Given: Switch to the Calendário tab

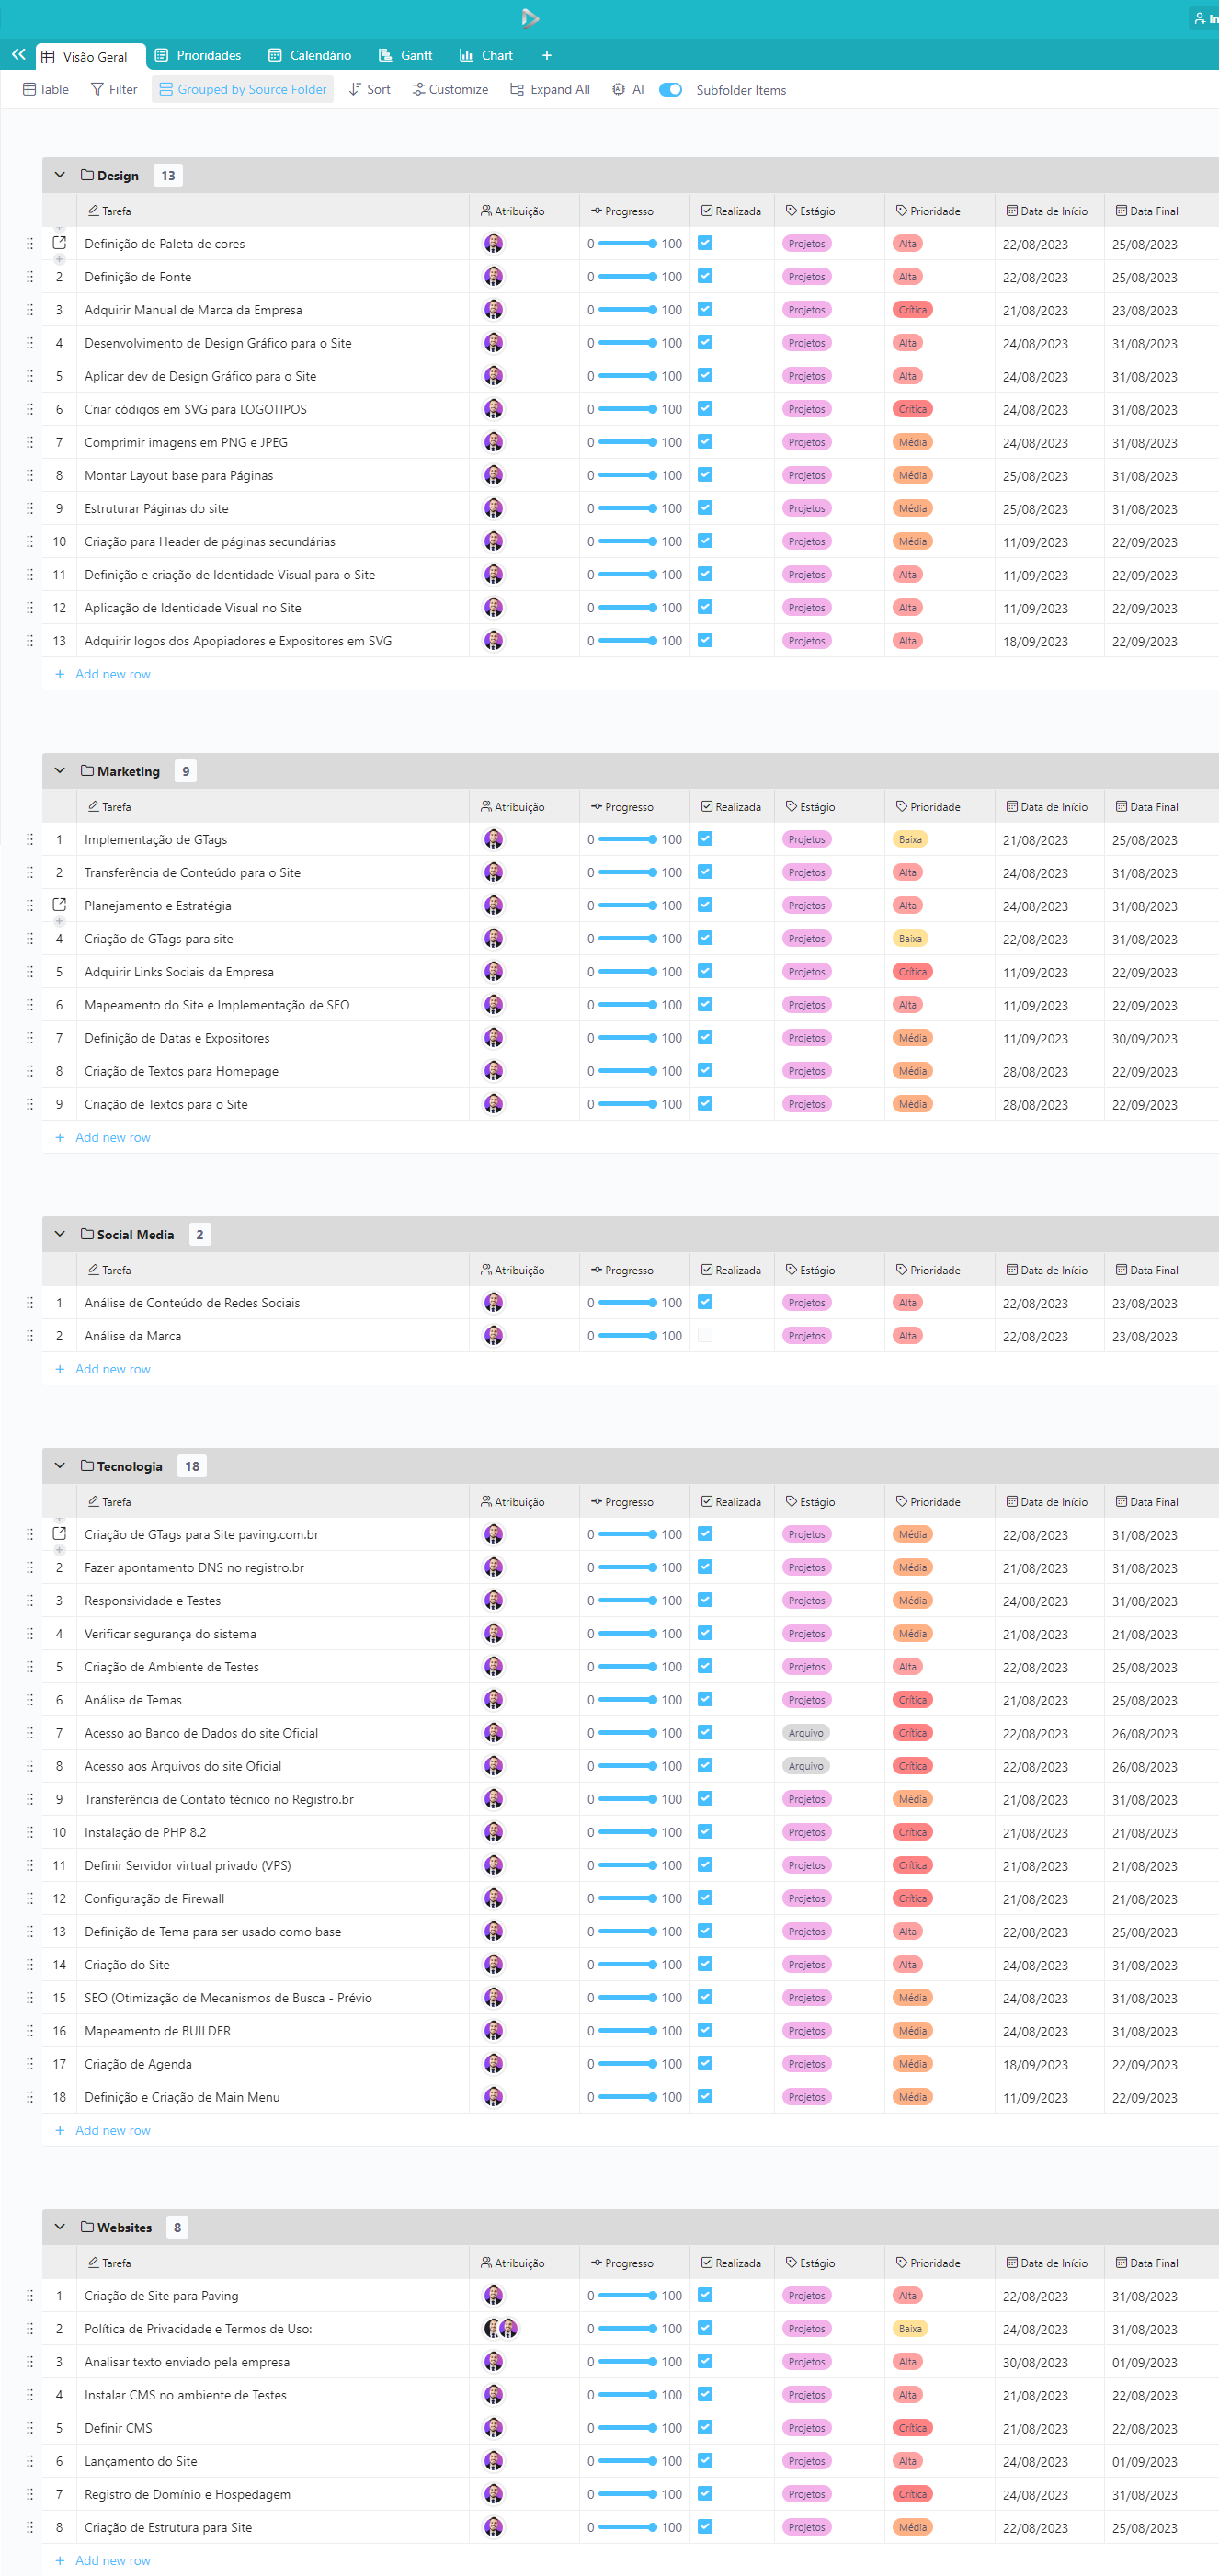Looking at the screenshot, I should tap(310, 56).
